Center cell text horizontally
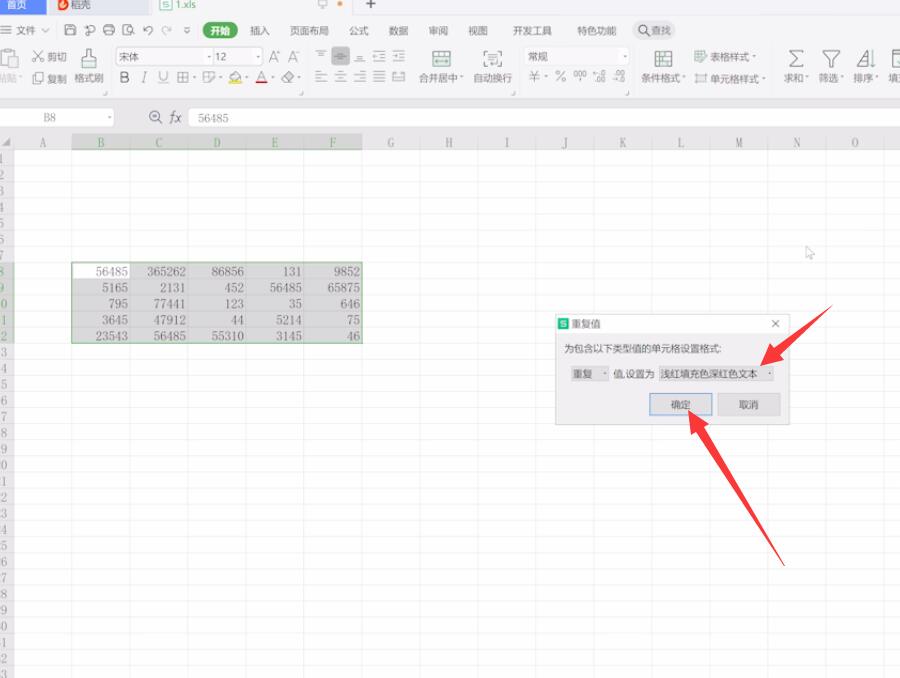Image resolution: width=900 pixels, height=678 pixels. click(340, 76)
